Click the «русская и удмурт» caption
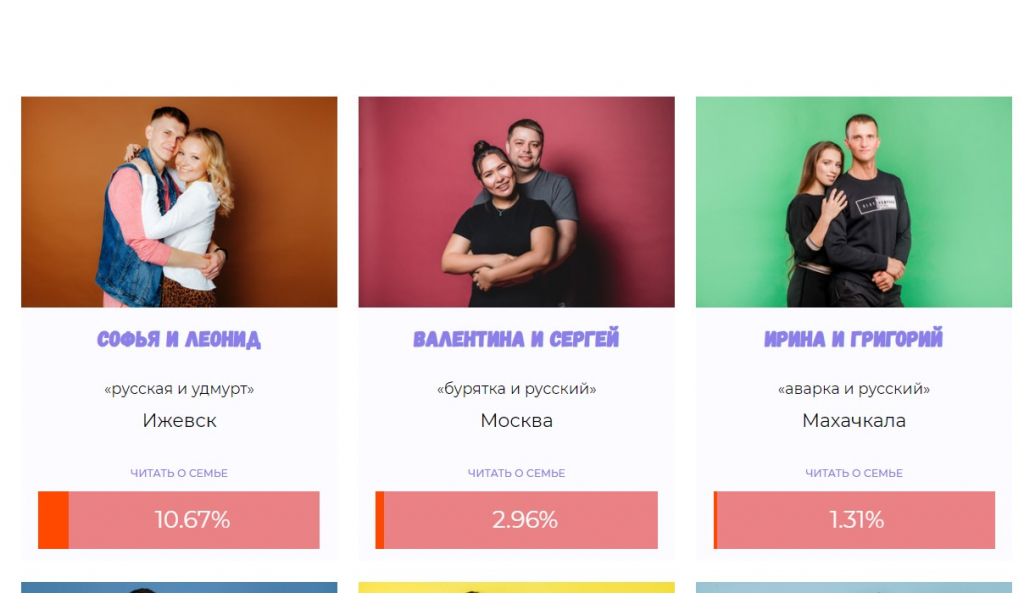Image resolution: width=1024 pixels, height=593 pixels. pyautogui.click(x=179, y=389)
